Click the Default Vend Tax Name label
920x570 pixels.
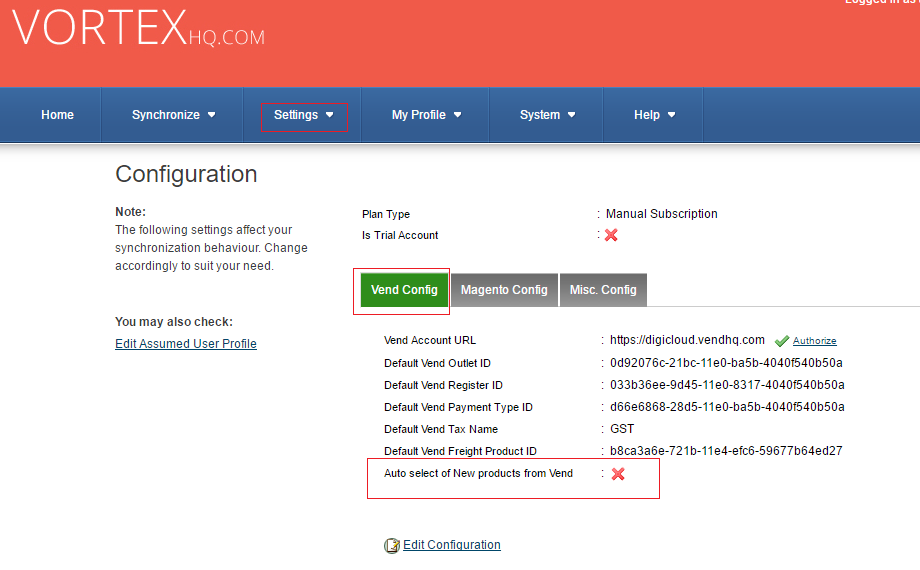pyautogui.click(x=441, y=430)
